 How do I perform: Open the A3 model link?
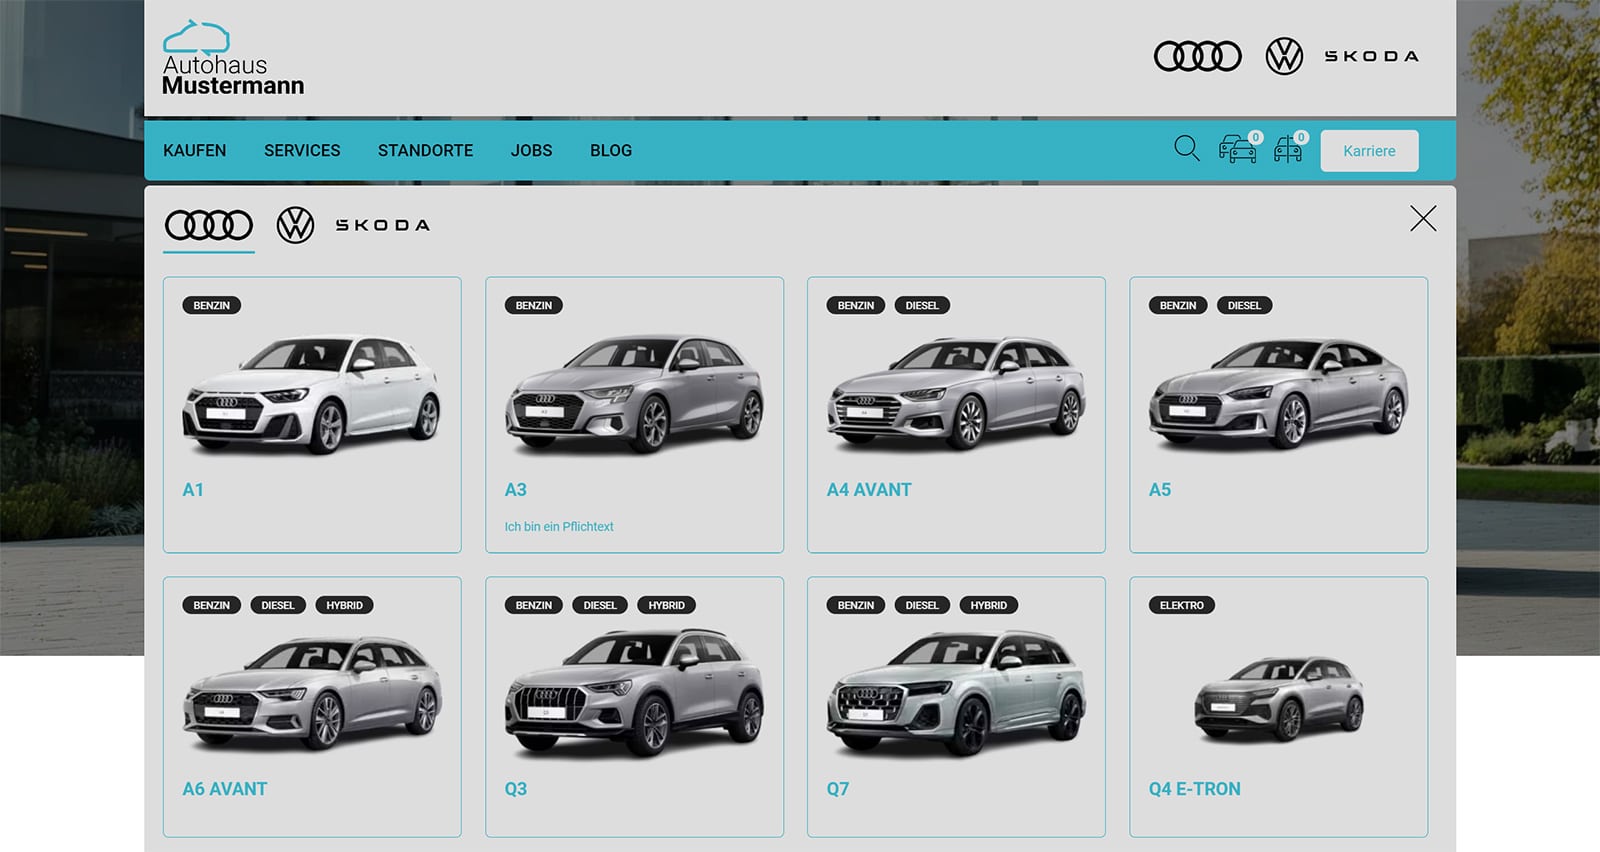[x=515, y=490]
